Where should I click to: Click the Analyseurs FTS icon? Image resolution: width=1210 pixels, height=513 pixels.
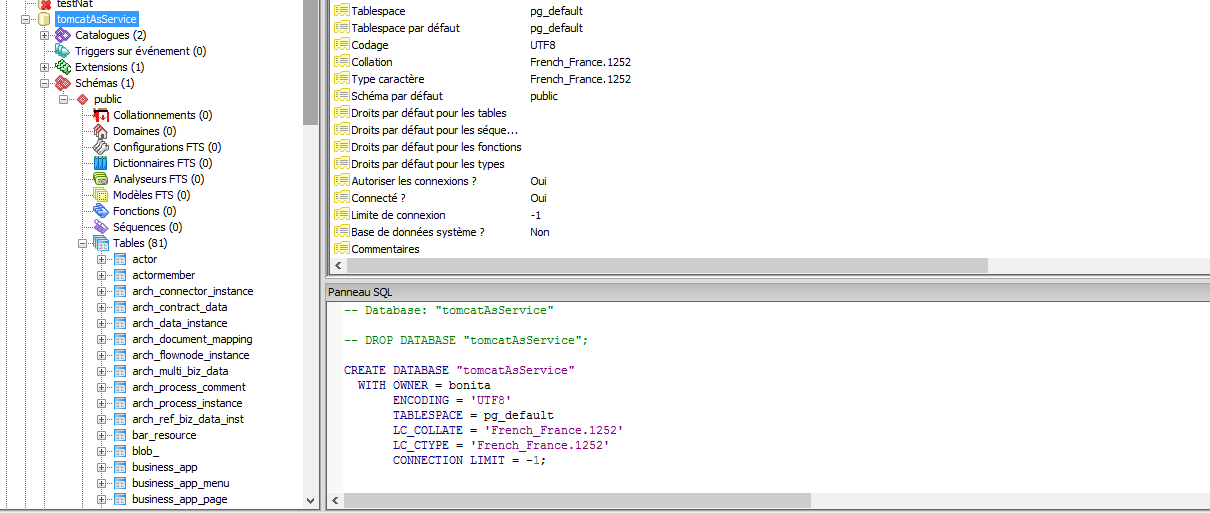point(100,179)
